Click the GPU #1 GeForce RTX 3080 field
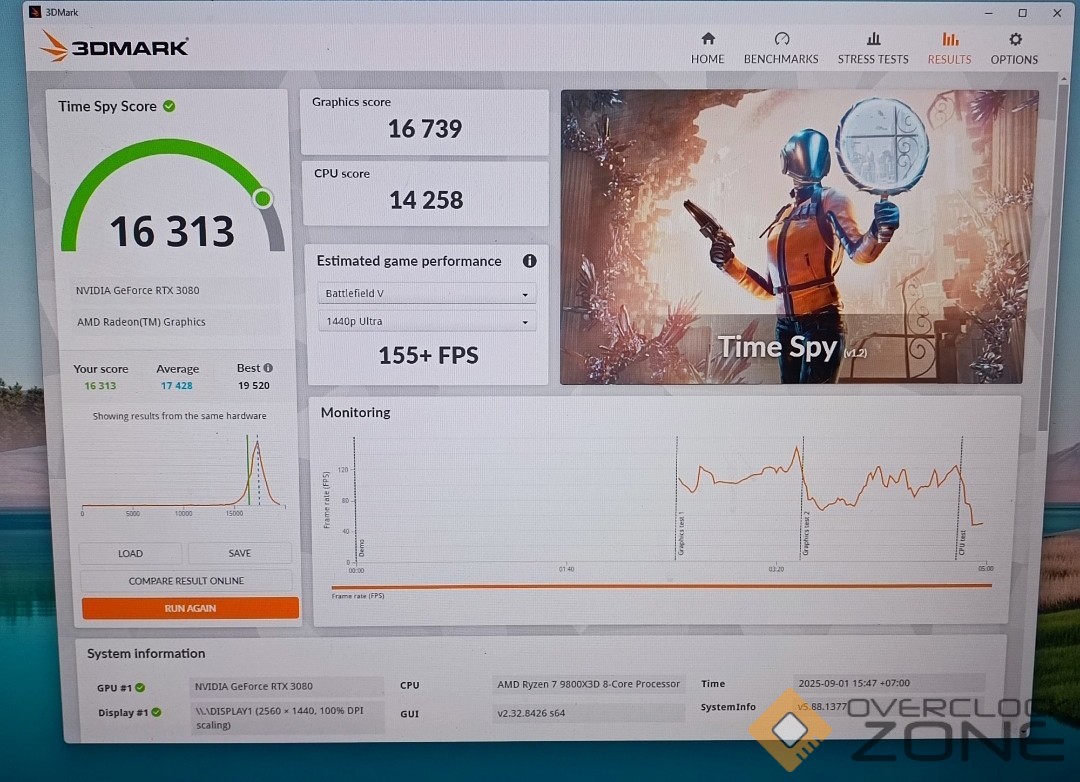 coord(286,686)
